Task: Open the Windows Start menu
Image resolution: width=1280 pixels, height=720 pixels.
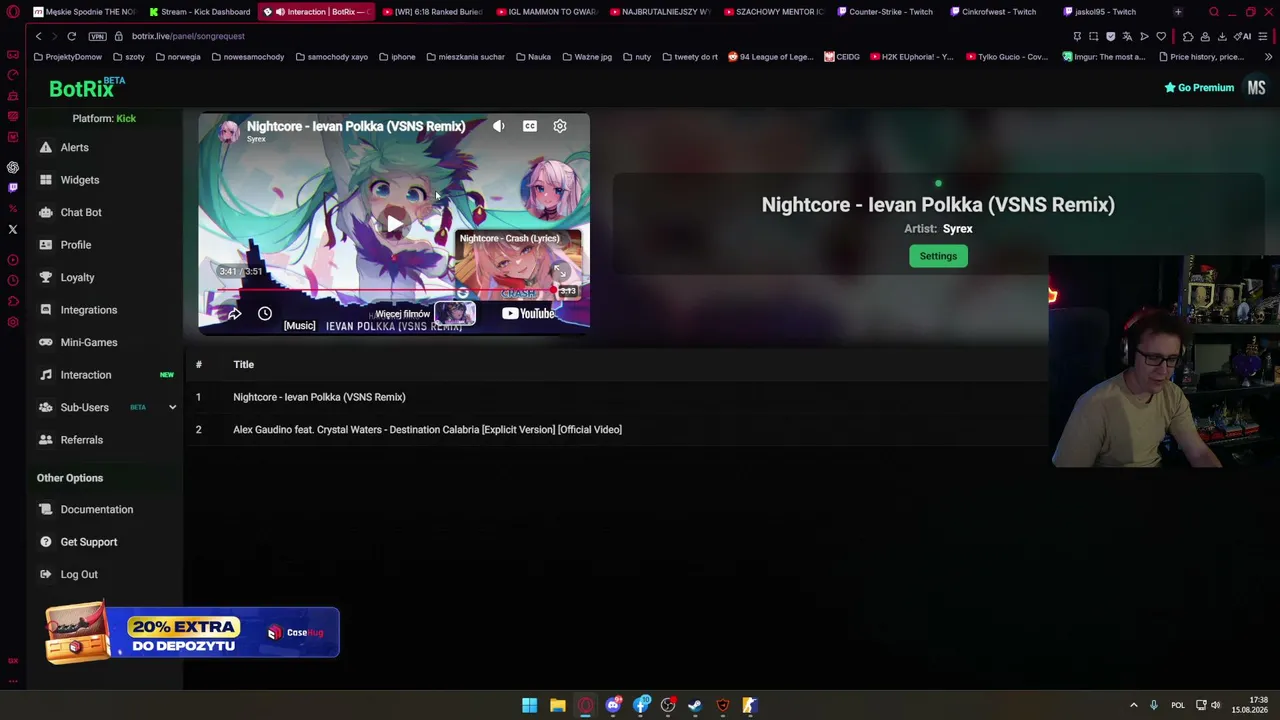Action: (x=529, y=705)
